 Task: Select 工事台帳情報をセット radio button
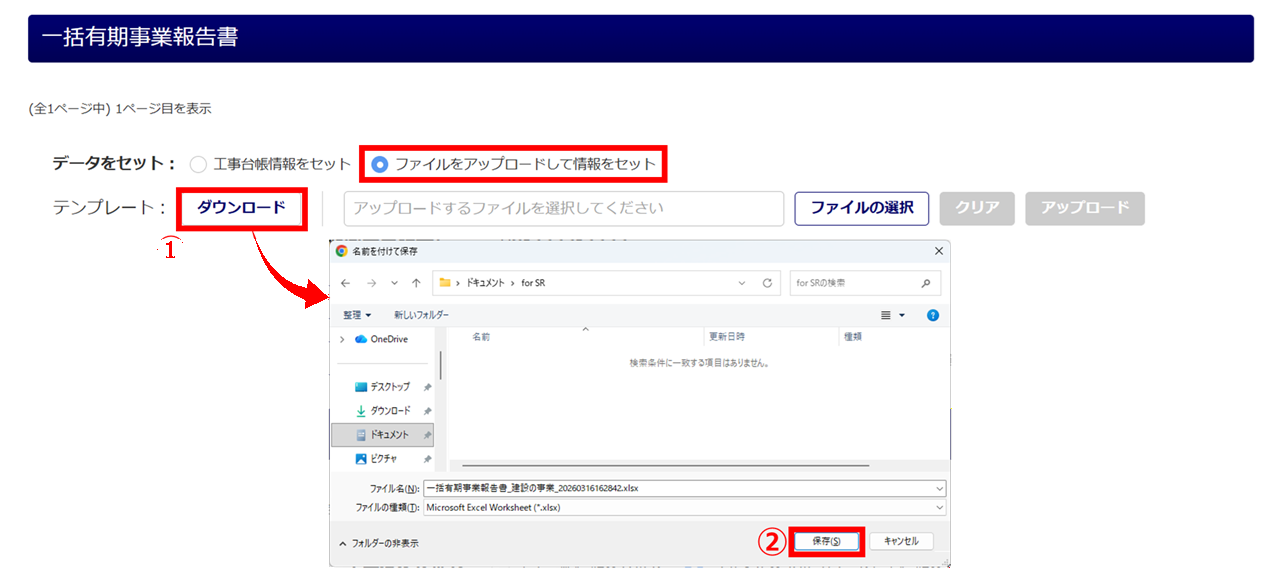pyautogui.click(x=198, y=164)
